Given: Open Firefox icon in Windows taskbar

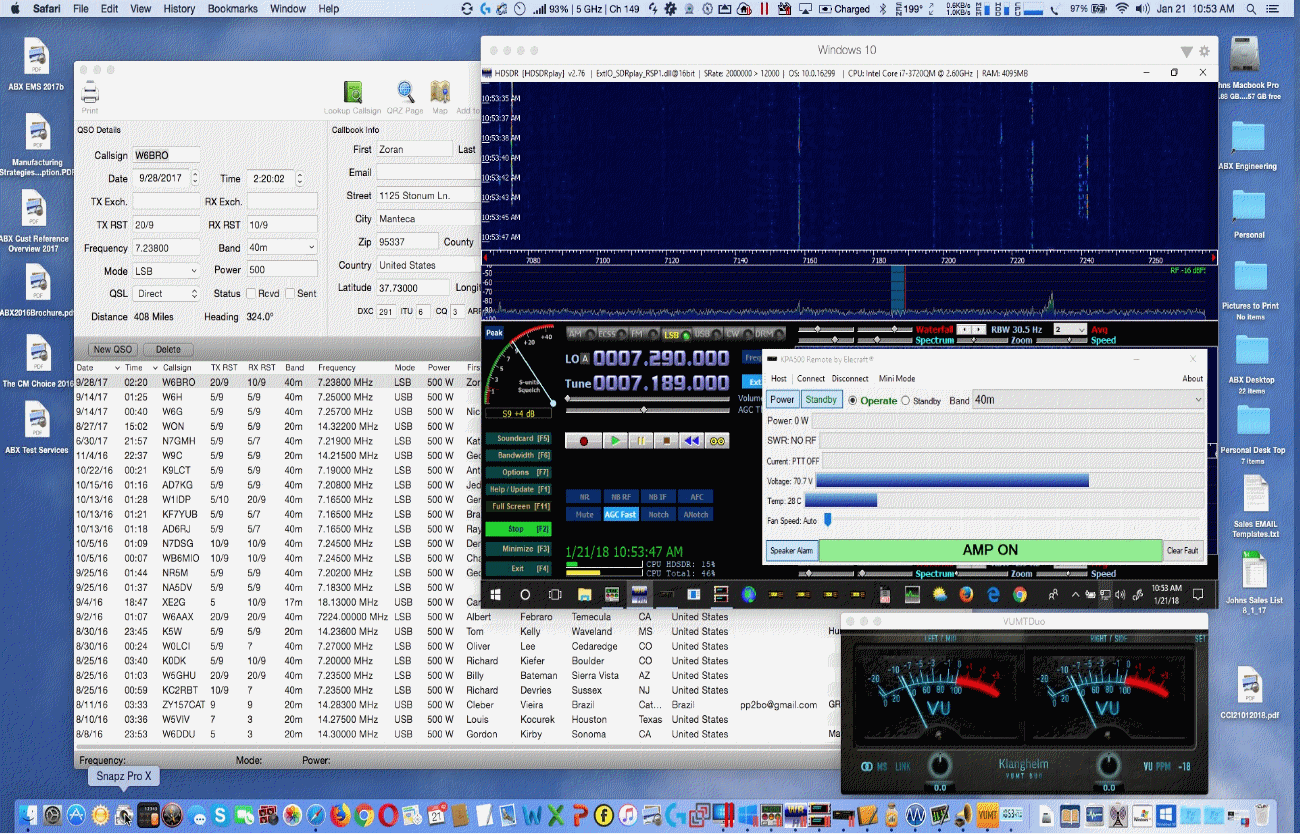Looking at the screenshot, I should pos(966,594).
